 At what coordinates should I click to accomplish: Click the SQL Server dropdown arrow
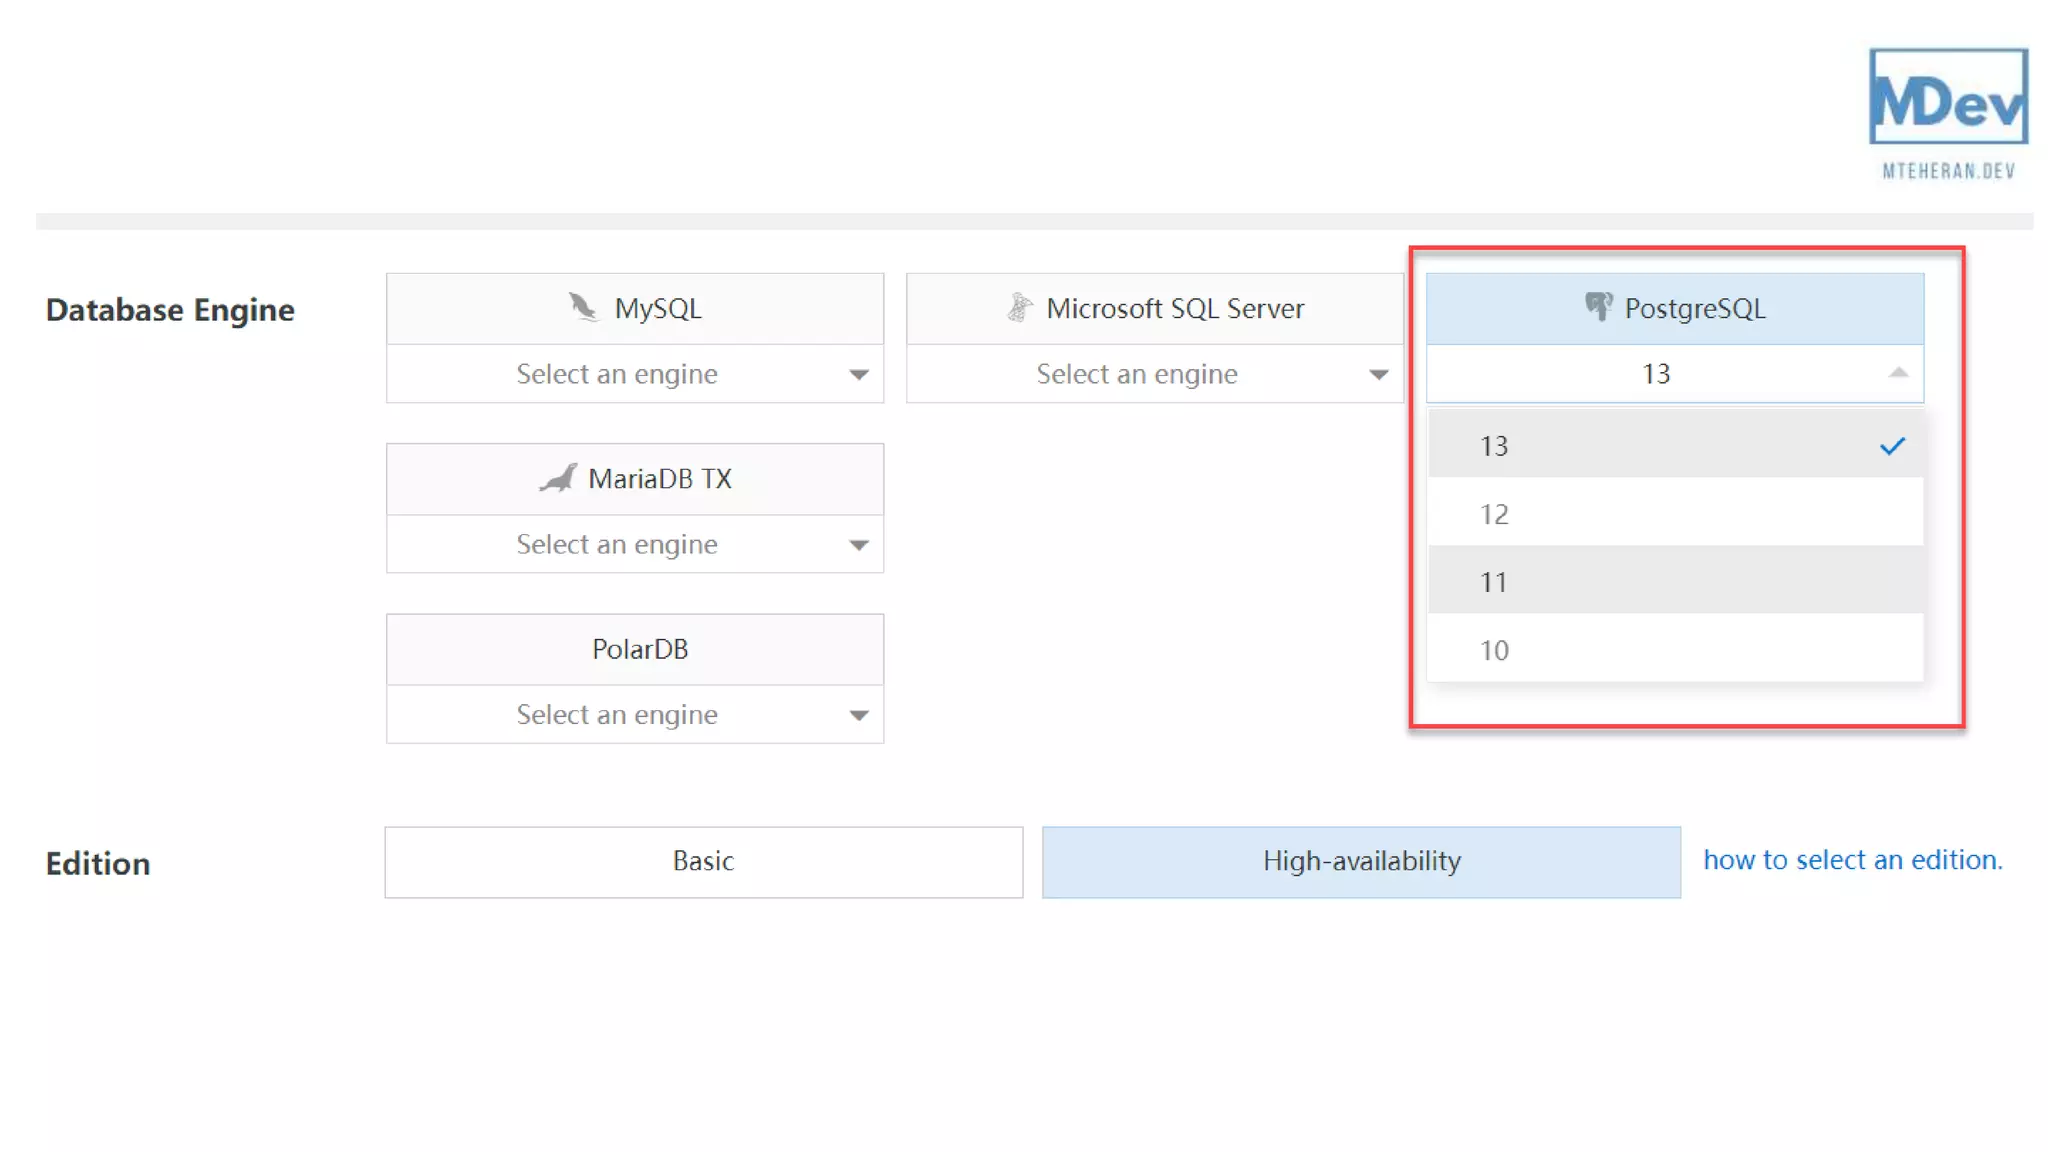coord(1378,375)
